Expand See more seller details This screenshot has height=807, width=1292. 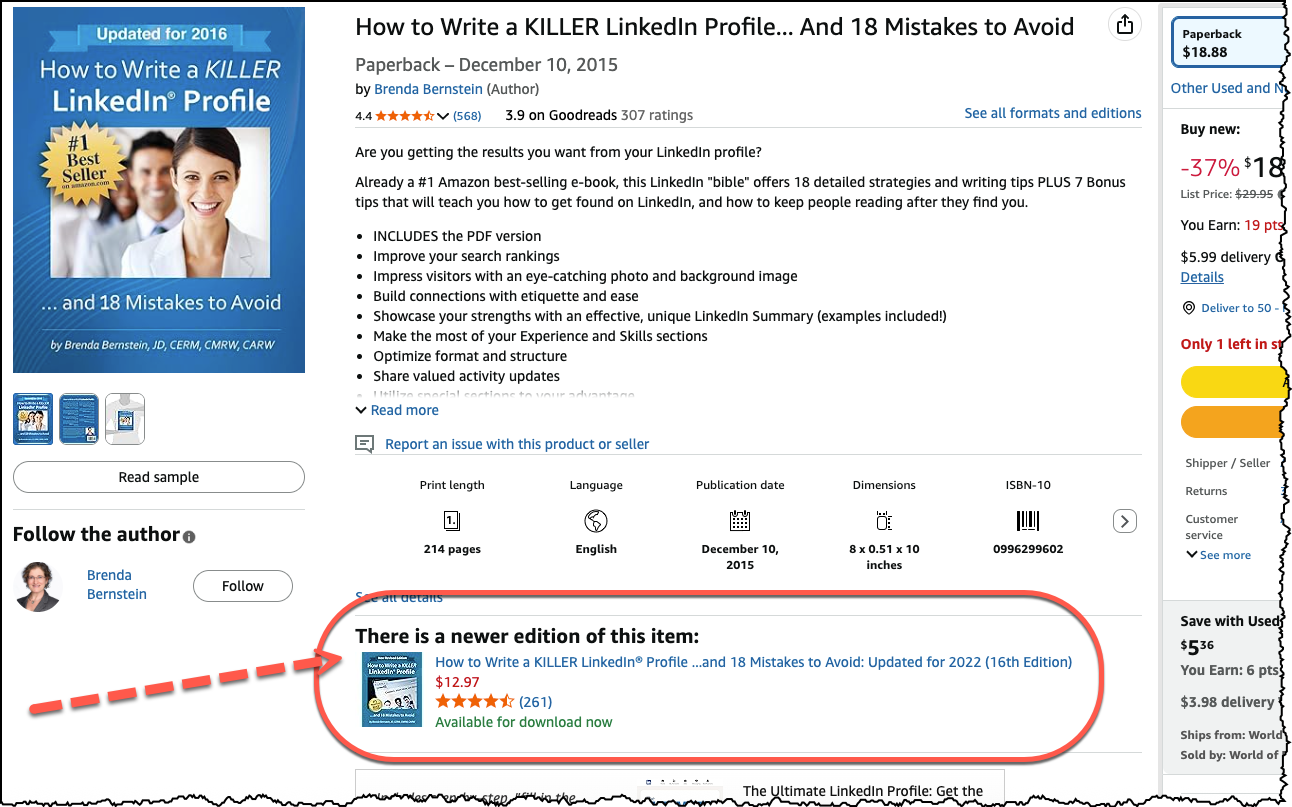1219,555
